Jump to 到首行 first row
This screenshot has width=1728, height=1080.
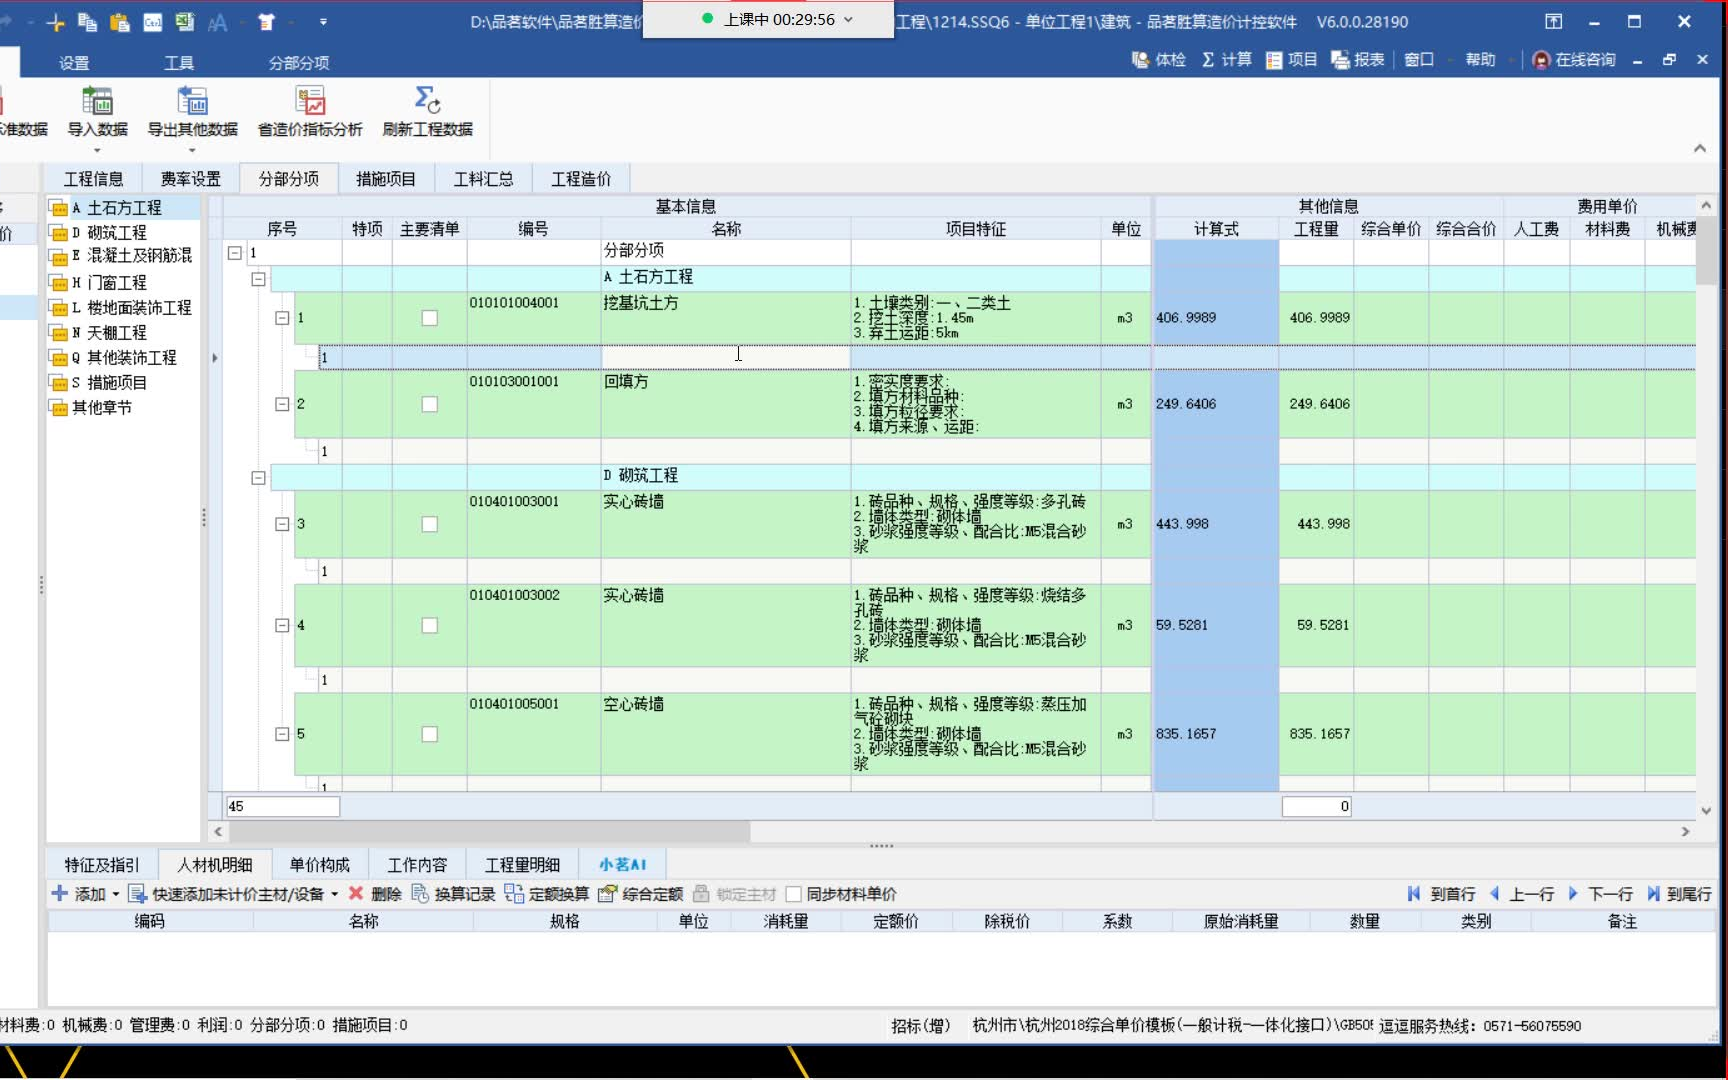tap(1442, 894)
